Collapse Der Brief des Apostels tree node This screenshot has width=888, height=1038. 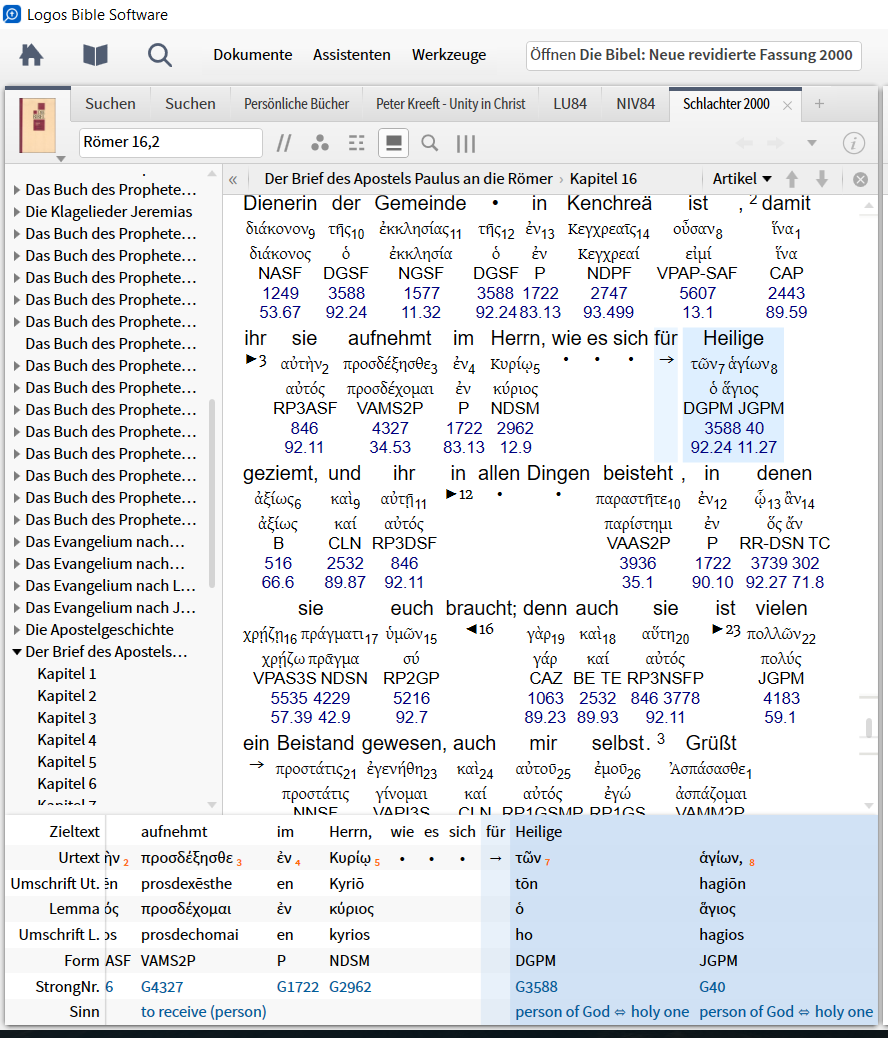tap(17, 652)
